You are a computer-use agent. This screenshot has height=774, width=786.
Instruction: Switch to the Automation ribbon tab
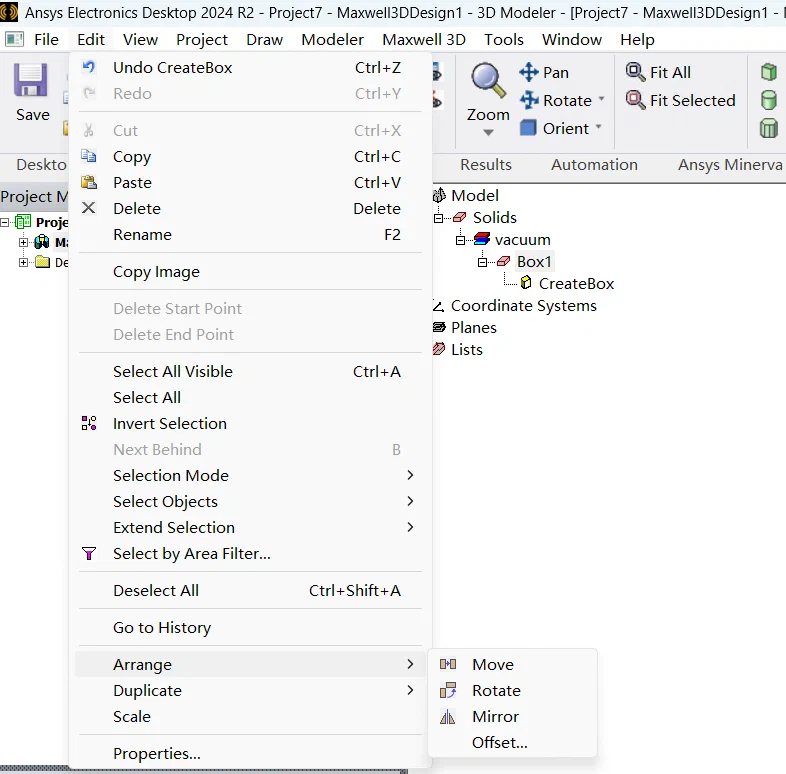pyautogui.click(x=595, y=164)
